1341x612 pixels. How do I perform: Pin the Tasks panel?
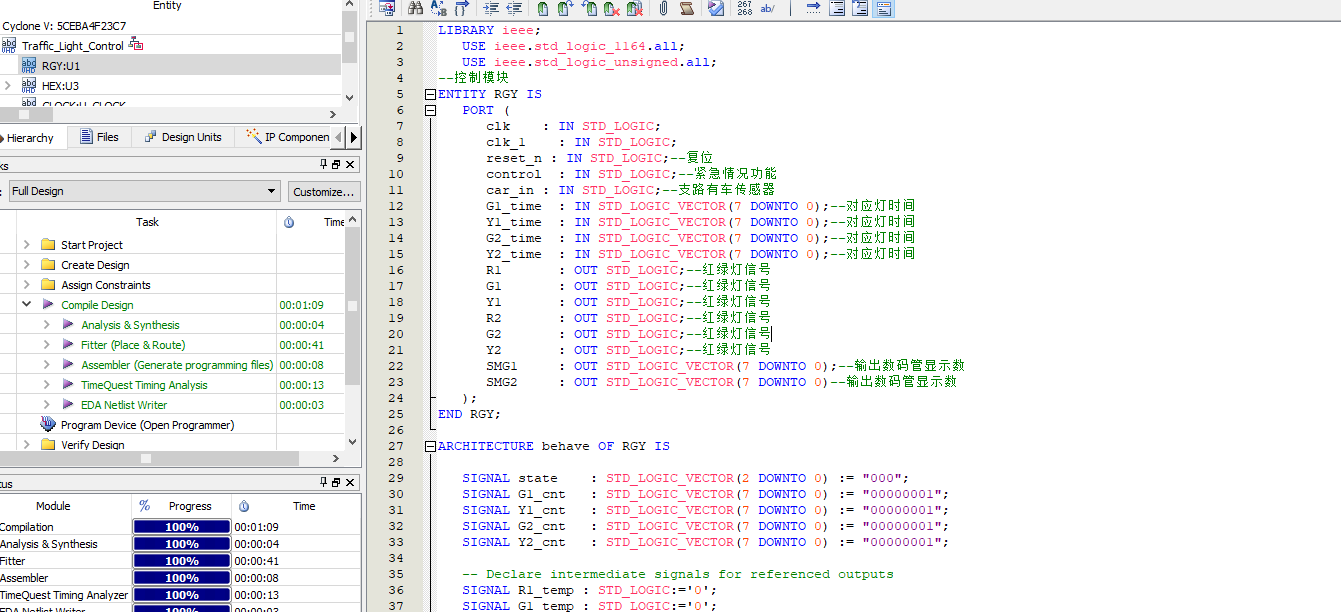pos(323,164)
